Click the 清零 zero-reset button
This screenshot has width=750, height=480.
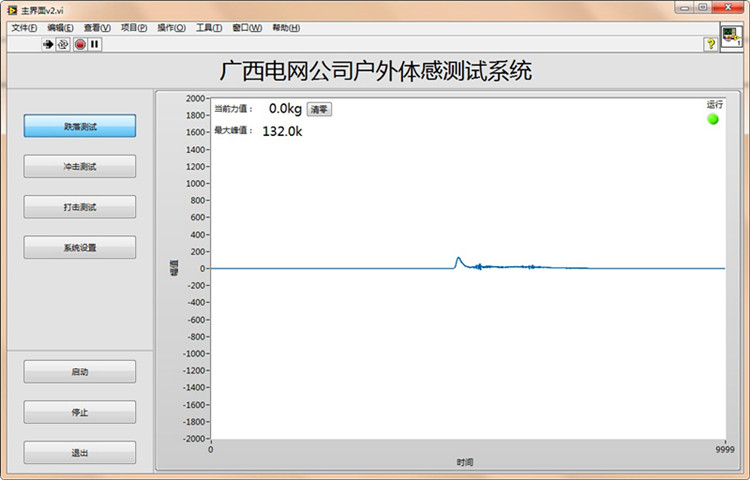(x=319, y=109)
